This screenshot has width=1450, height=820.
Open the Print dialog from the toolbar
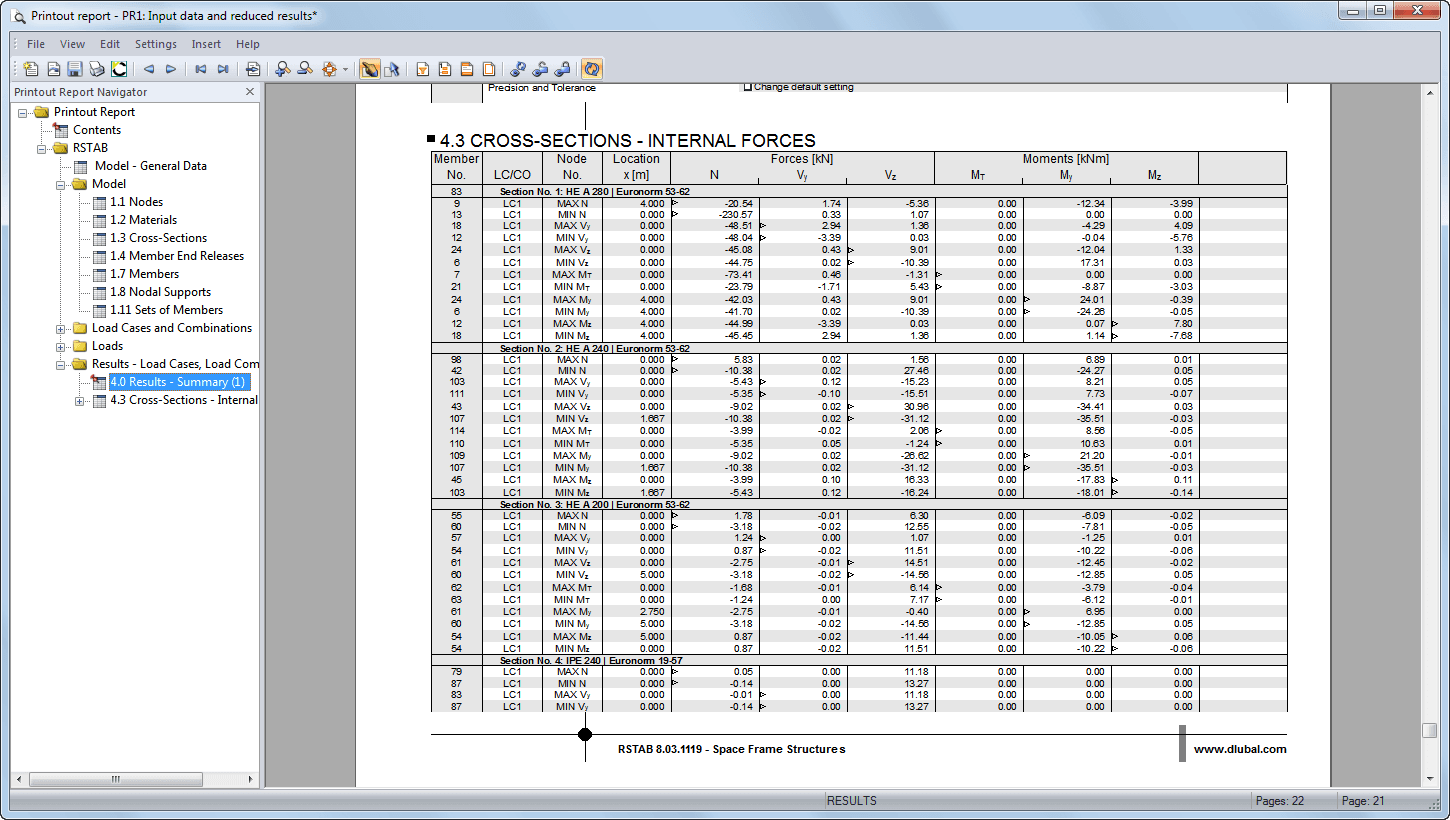click(x=97, y=69)
